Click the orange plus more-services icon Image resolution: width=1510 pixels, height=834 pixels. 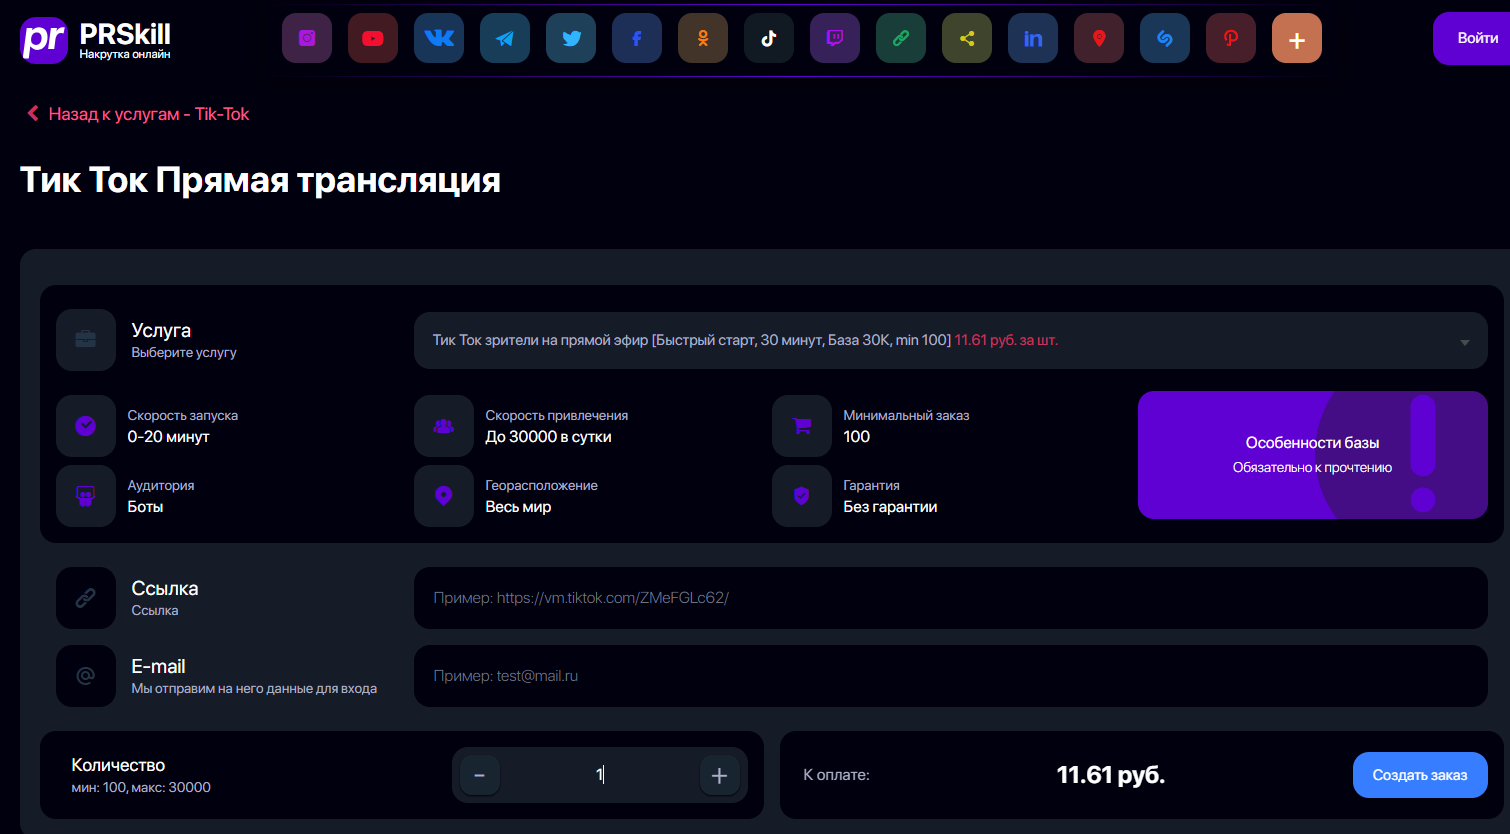(x=1297, y=38)
